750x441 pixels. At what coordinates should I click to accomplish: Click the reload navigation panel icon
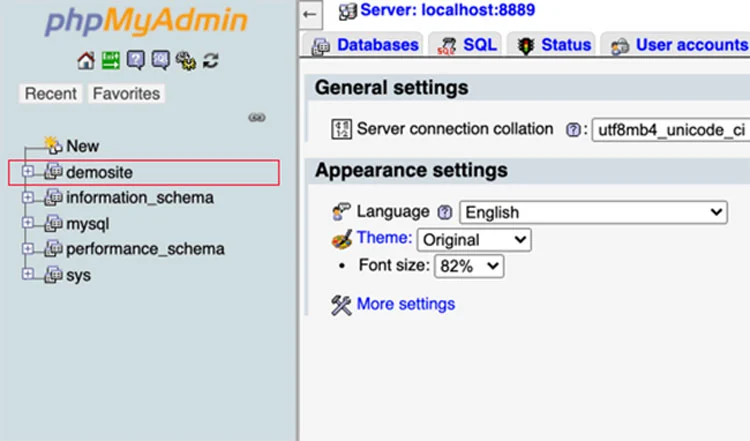point(210,61)
